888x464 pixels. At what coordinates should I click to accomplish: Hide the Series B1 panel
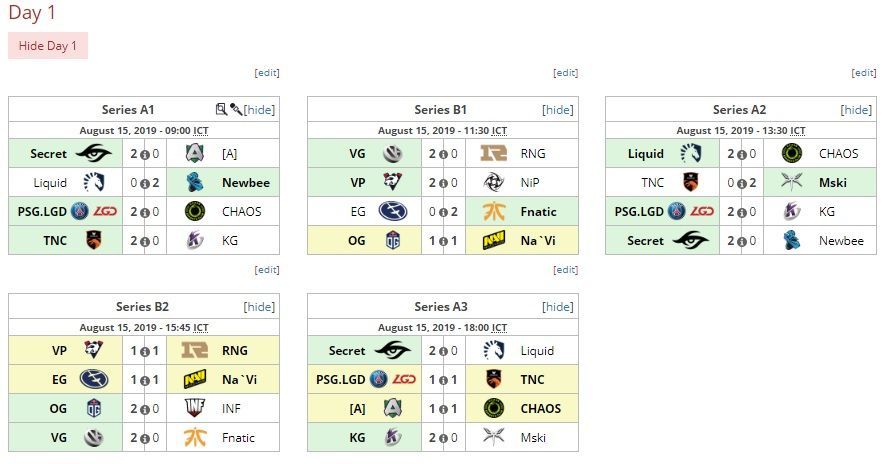(558, 109)
